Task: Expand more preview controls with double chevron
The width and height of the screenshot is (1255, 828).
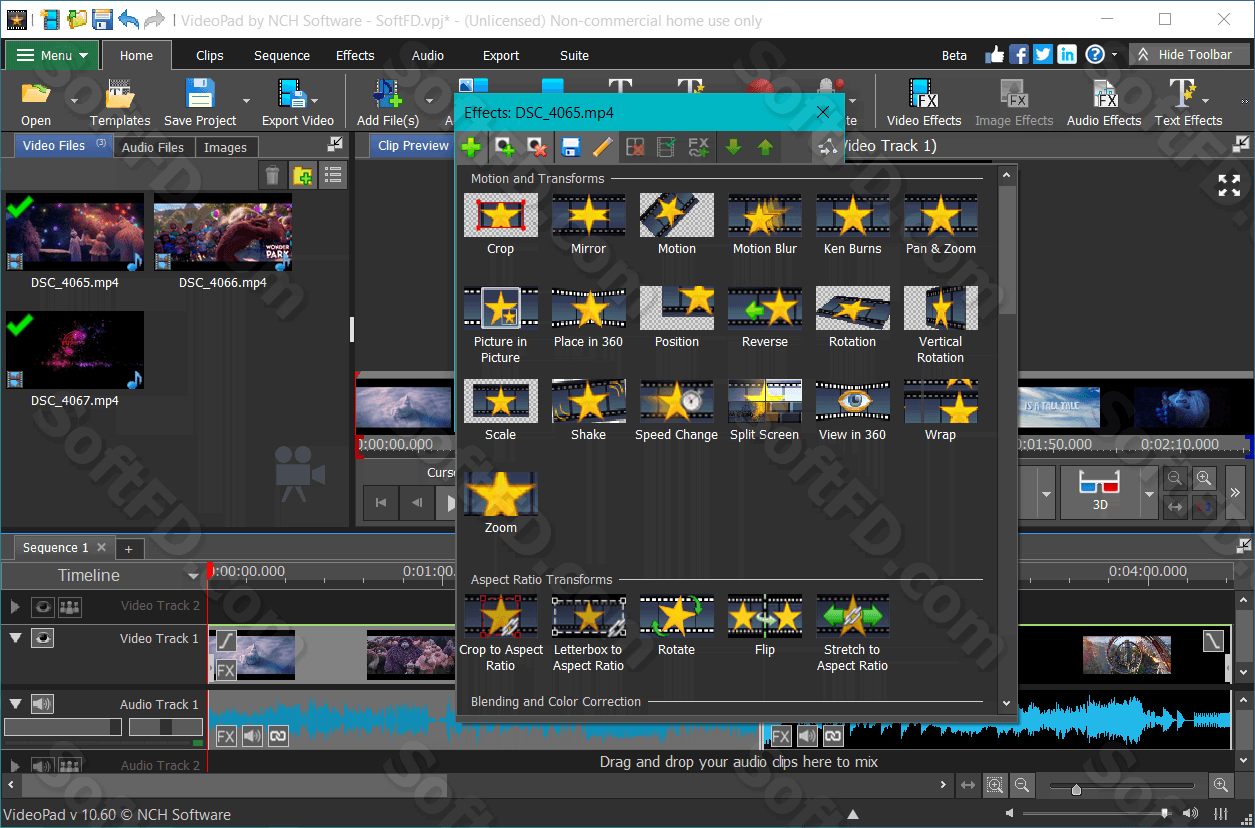Action: 1236,492
